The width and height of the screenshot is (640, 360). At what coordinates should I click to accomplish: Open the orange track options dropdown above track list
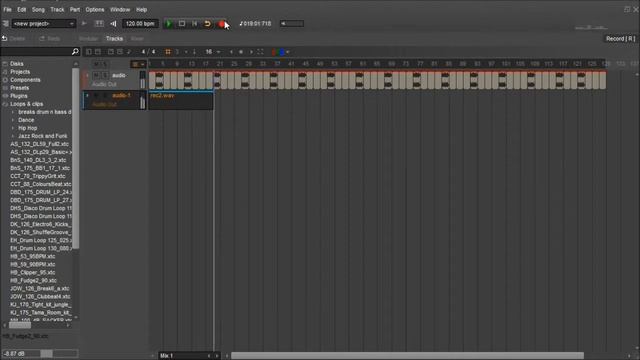[x=138, y=64]
